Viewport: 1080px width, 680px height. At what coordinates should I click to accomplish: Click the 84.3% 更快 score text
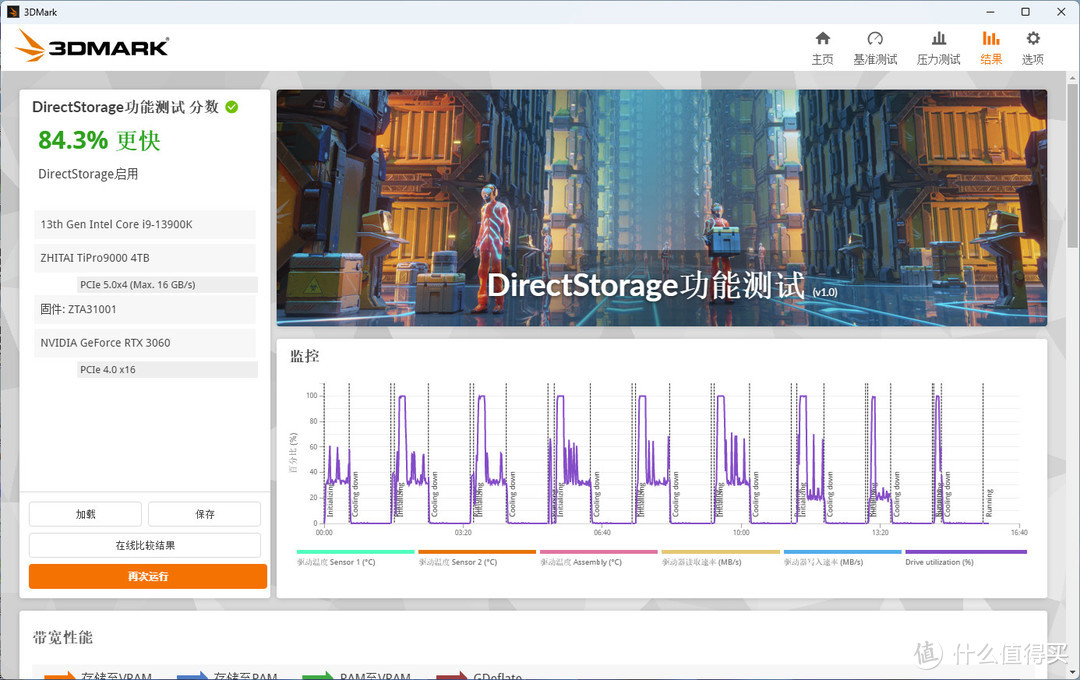(x=99, y=141)
